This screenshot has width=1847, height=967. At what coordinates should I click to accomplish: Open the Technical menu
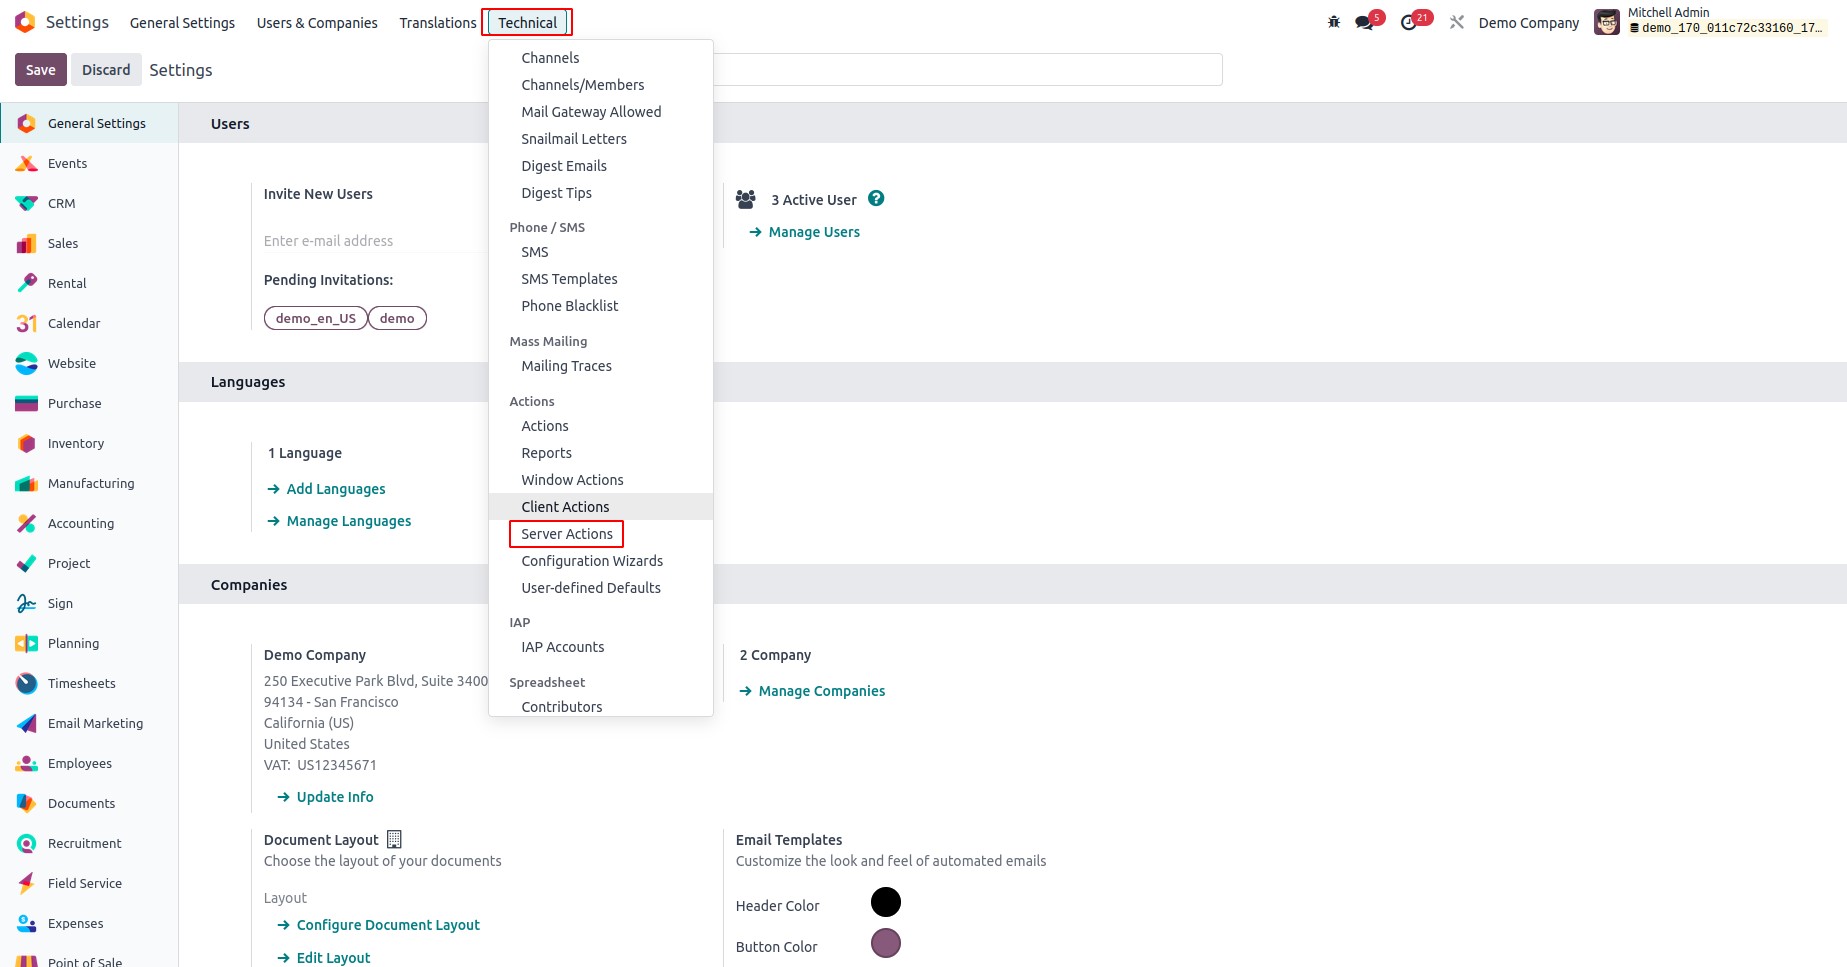coord(527,22)
